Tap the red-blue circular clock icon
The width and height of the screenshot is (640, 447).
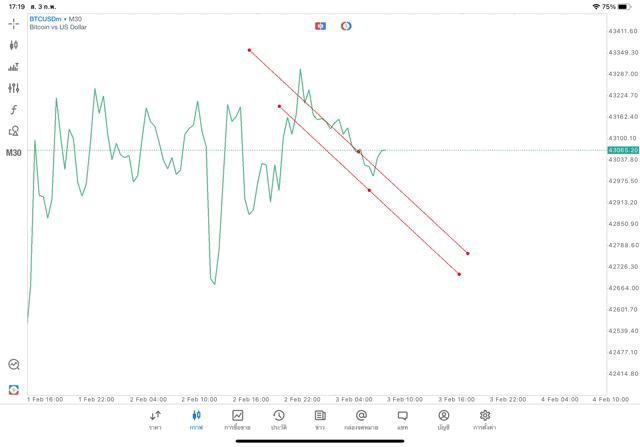346,26
